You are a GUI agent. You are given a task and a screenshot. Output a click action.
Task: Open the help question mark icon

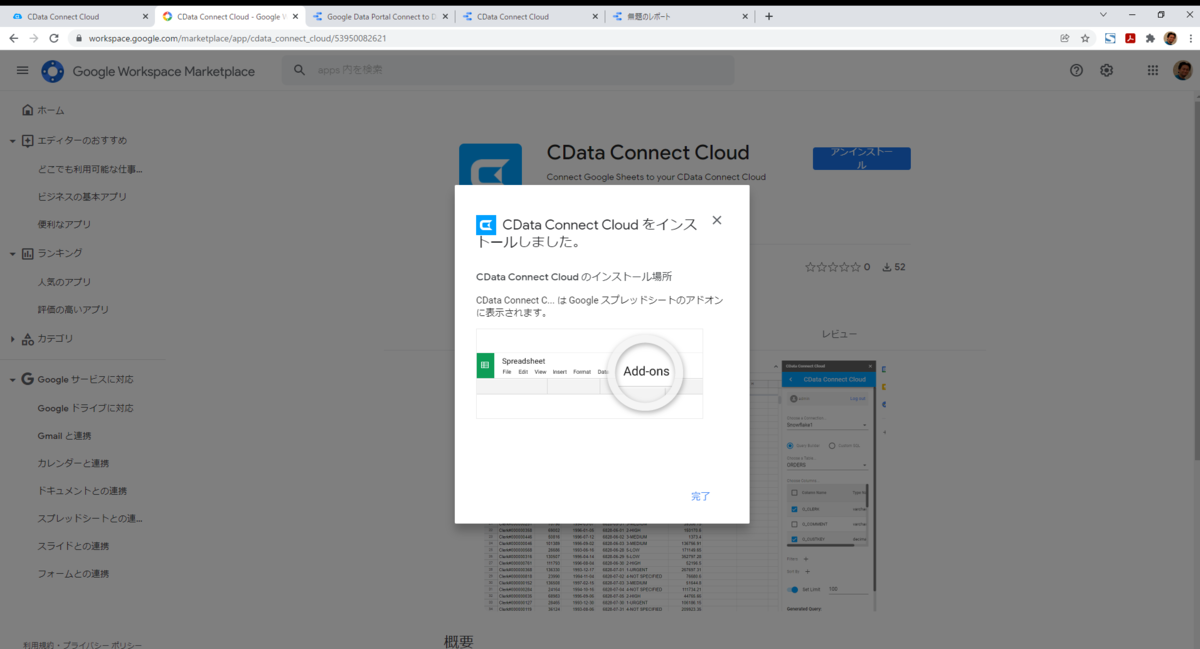click(x=1076, y=70)
